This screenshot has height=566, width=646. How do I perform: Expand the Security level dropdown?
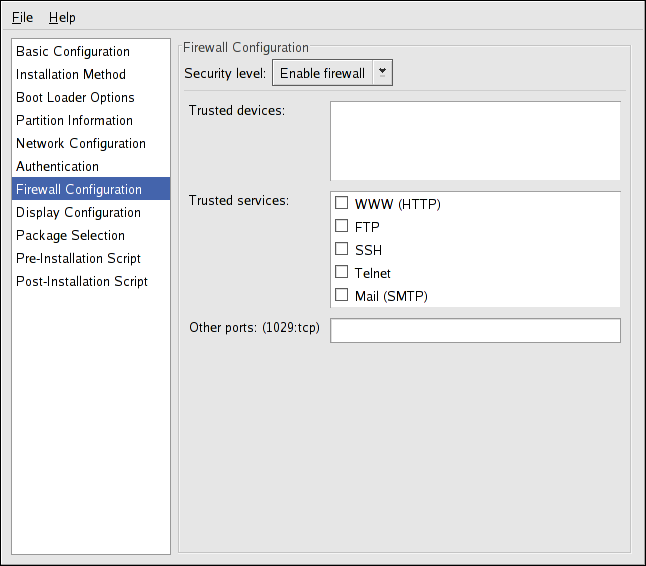coord(332,73)
